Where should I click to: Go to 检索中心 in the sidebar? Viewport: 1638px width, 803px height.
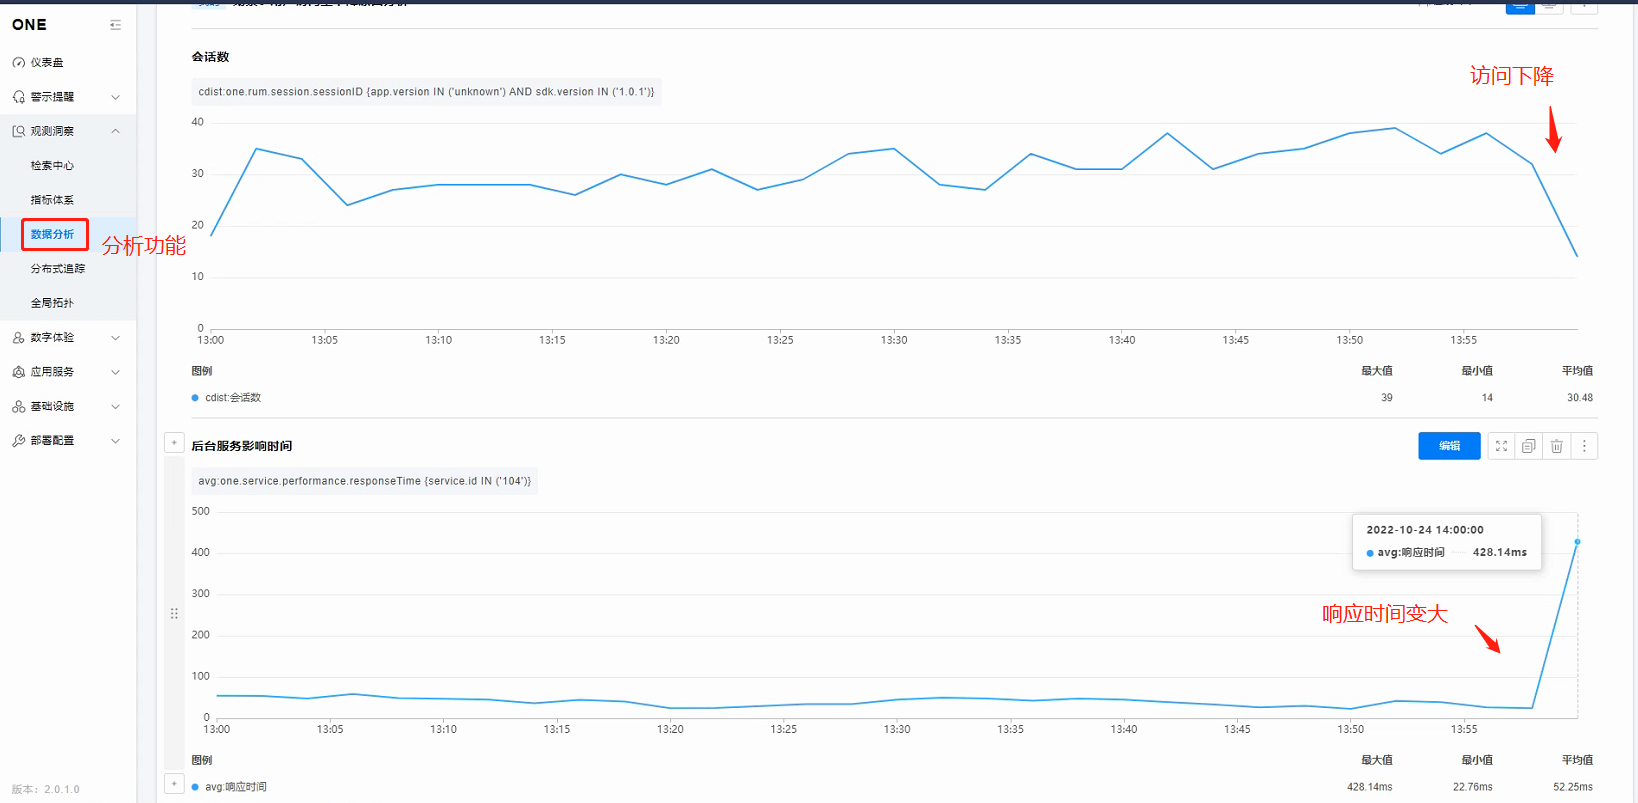click(x=52, y=166)
